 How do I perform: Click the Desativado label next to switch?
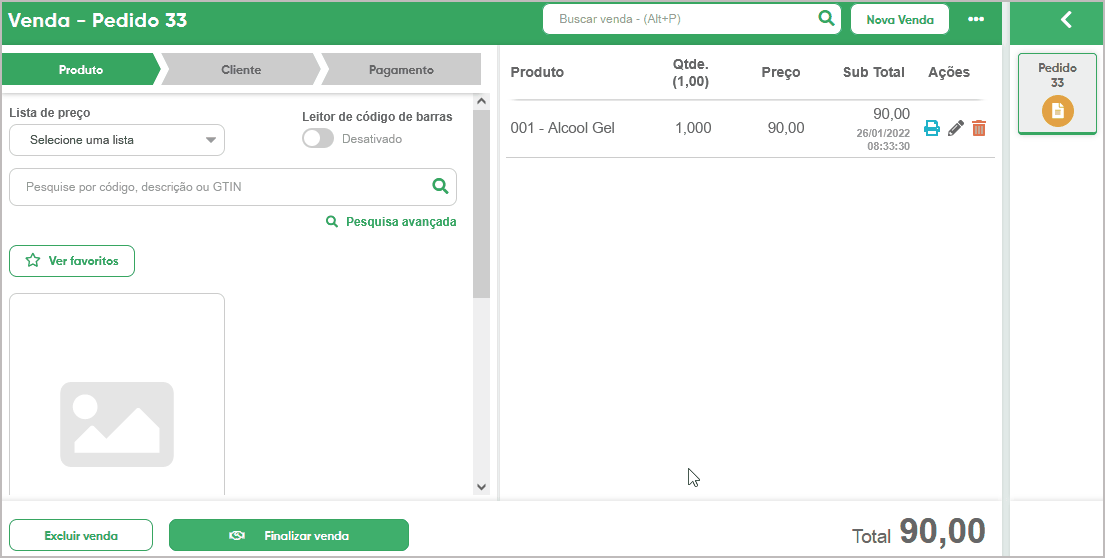(371, 139)
